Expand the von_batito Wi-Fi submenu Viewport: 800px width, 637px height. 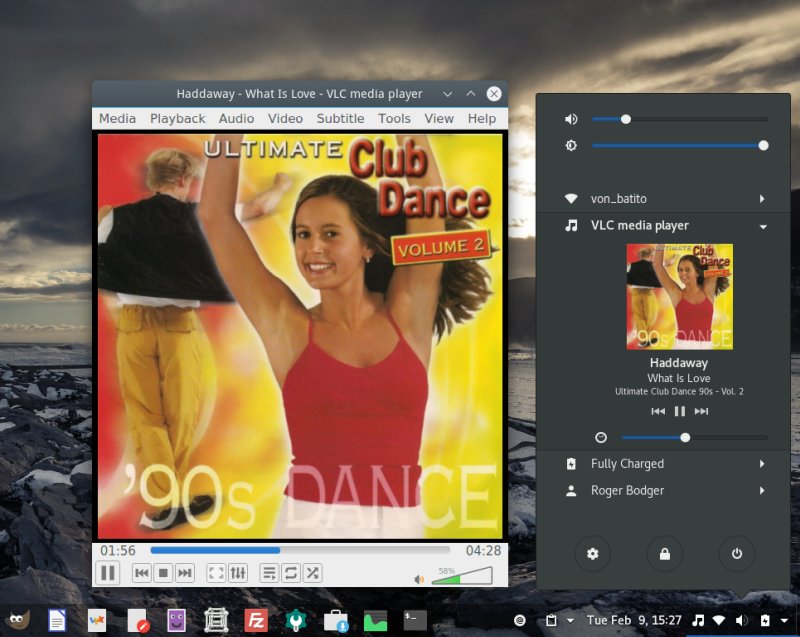[x=762, y=199]
